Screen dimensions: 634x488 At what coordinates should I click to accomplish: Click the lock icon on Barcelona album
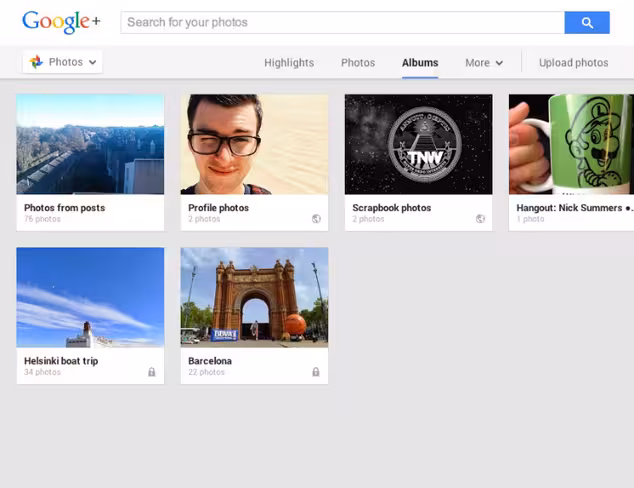316,372
